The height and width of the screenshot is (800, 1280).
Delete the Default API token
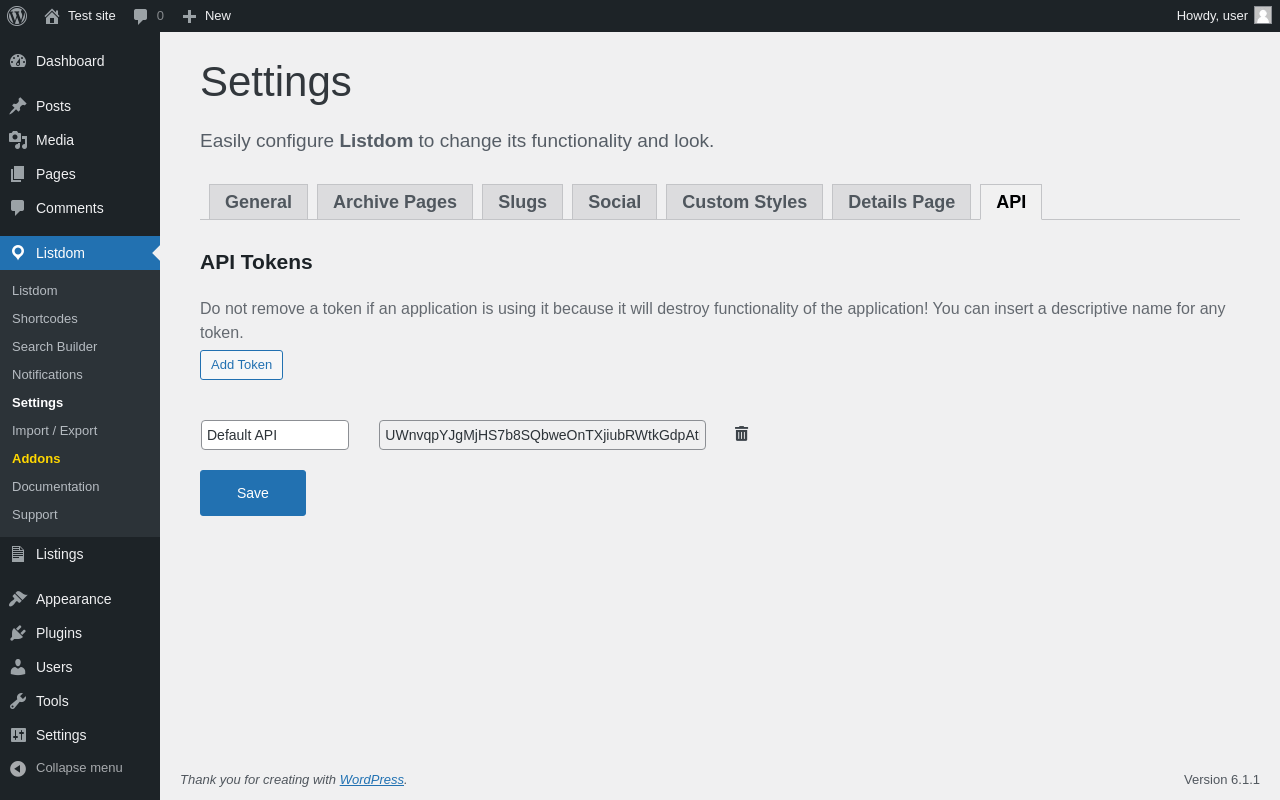pos(741,434)
